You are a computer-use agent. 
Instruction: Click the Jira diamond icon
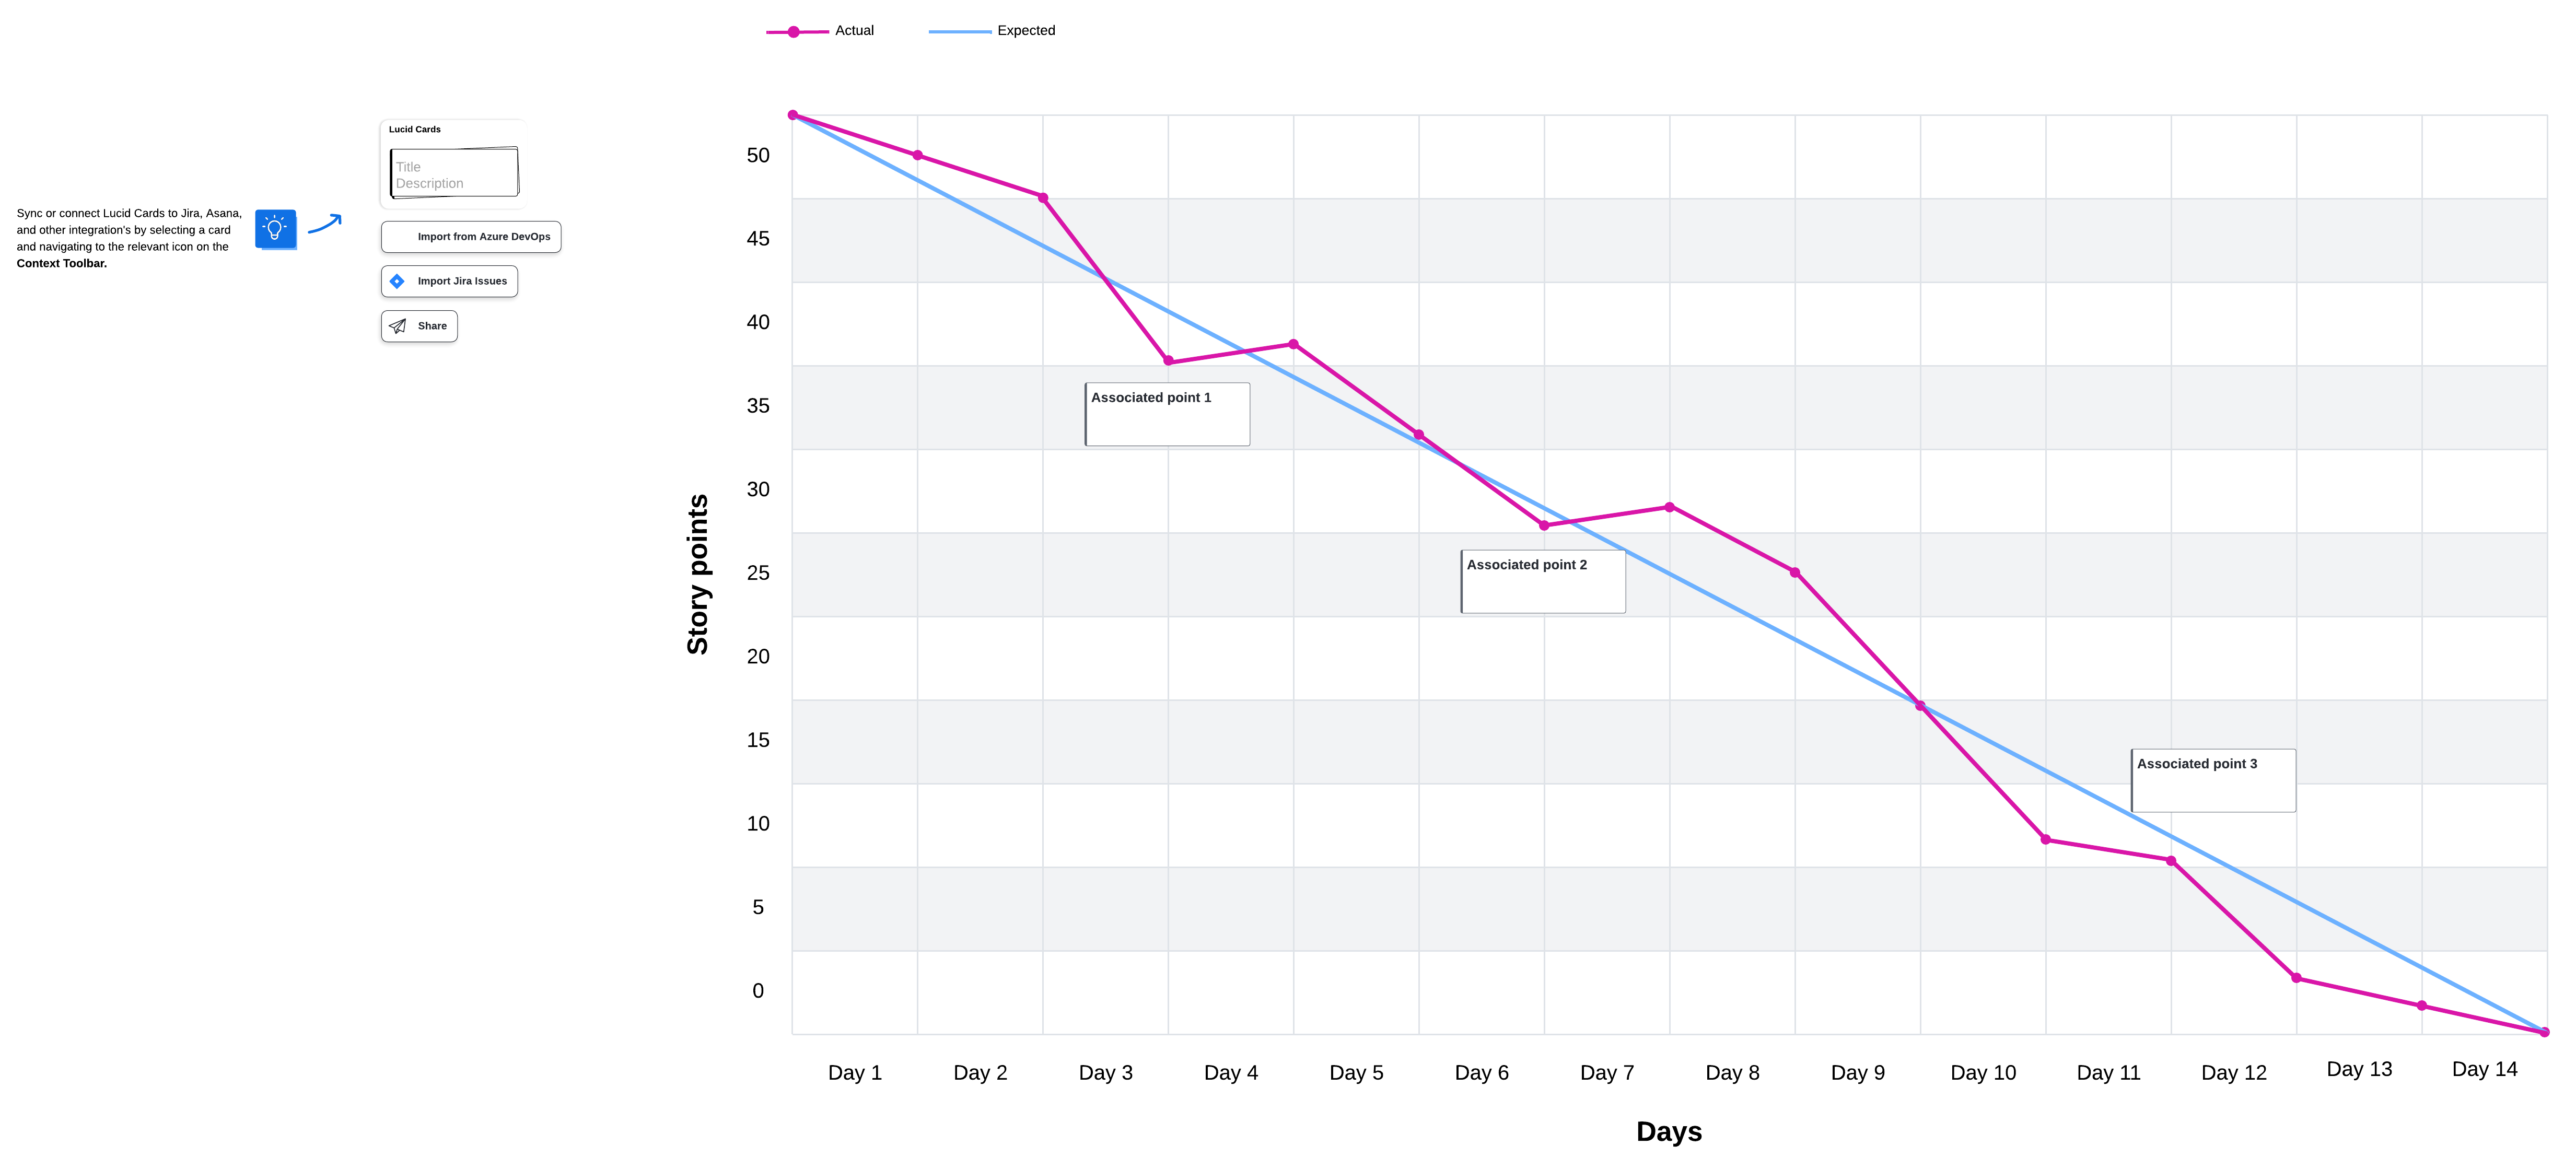tap(397, 281)
